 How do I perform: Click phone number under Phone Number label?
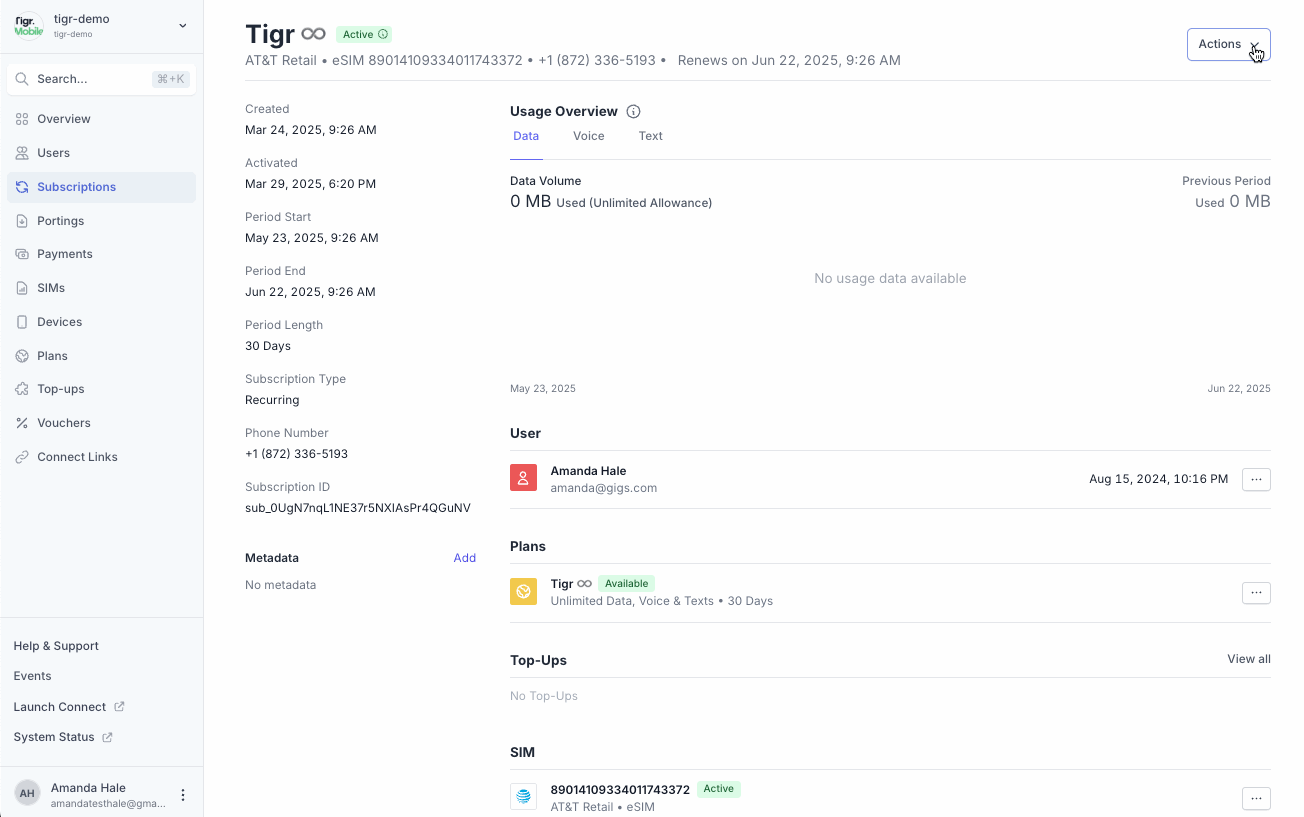(297, 454)
